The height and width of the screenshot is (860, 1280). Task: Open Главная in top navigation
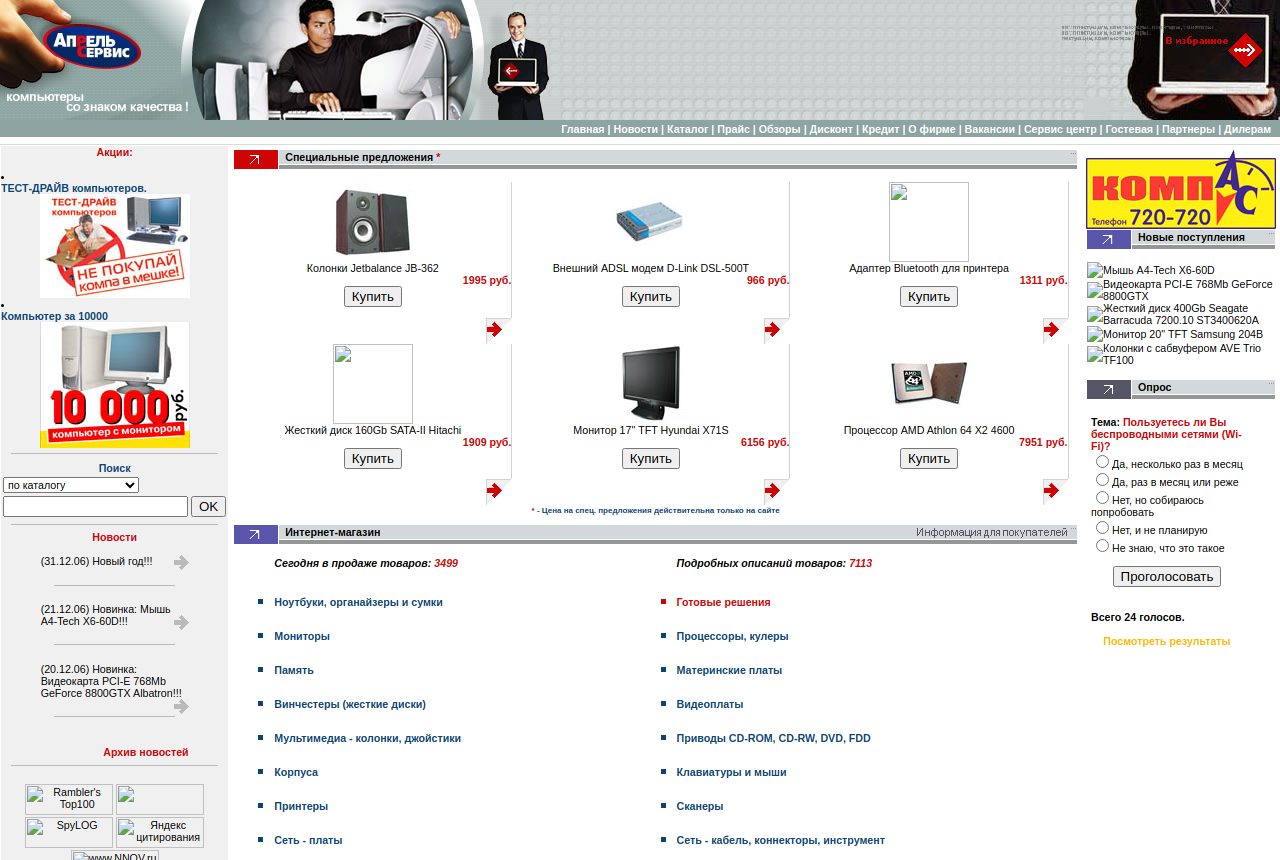tap(583, 129)
